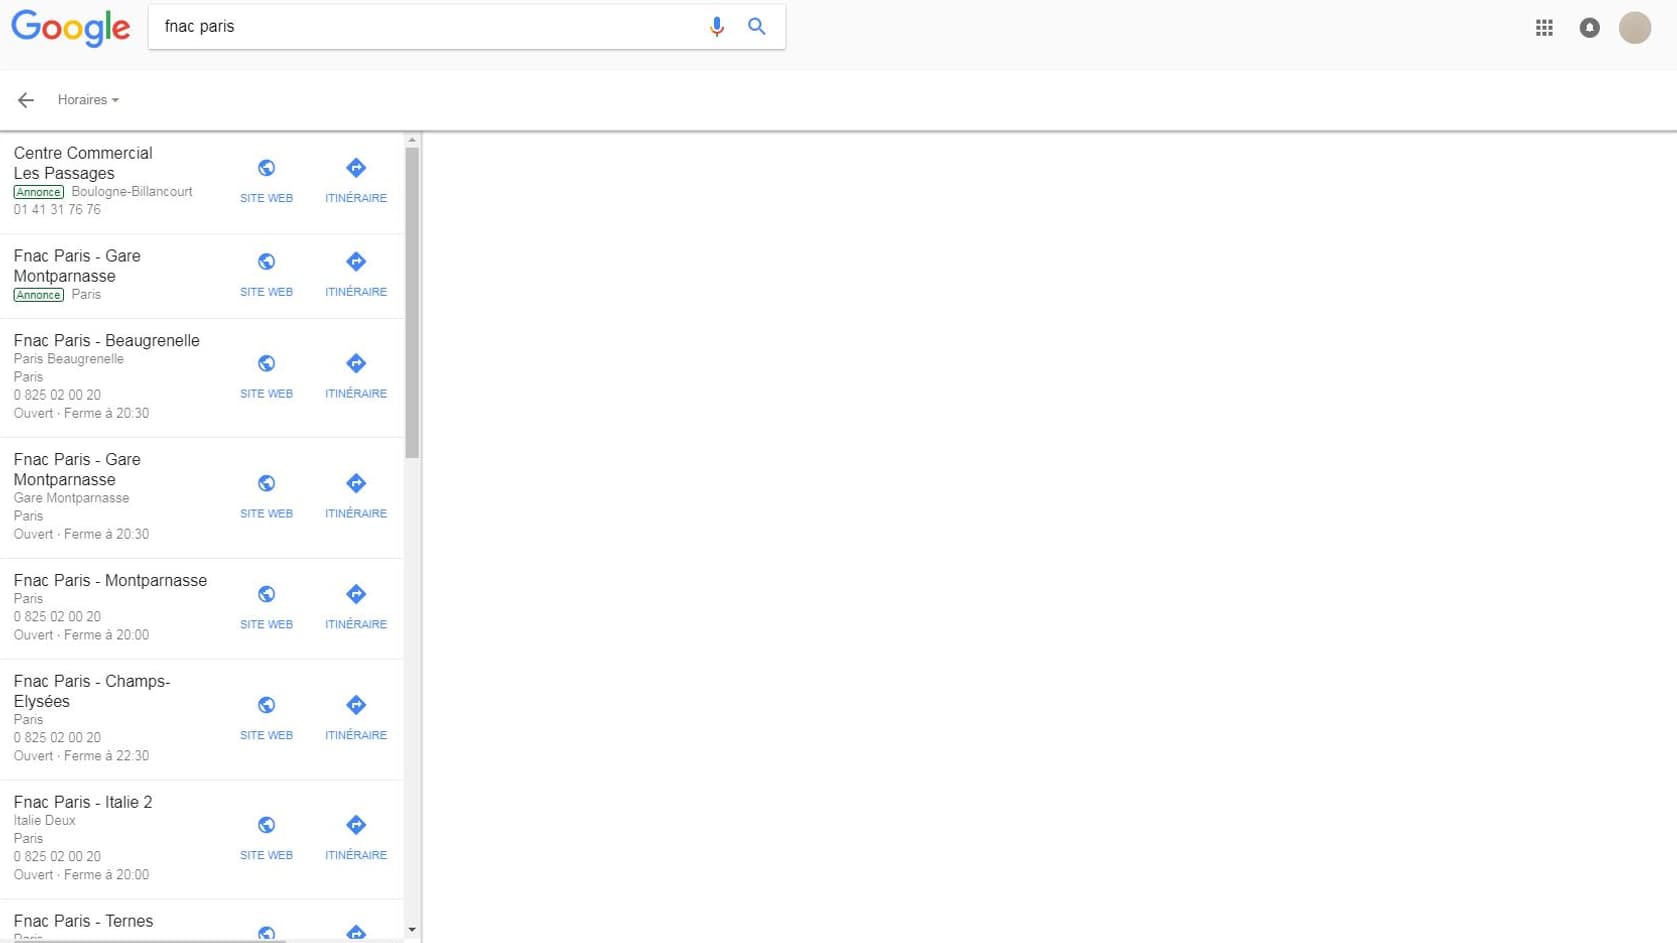1677x943 pixels.
Task: Open website of Fnac Paris - Montparnasse
Action: (x=266, y=608)
